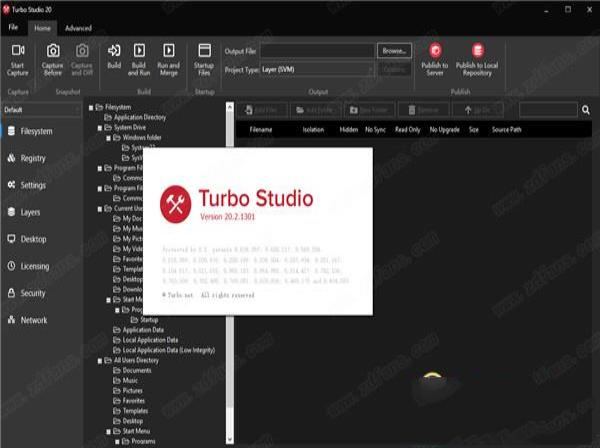Screen dimensions: 600x448
Task: Click the Add Files toolbar button
Action: [x=262, y=110]
